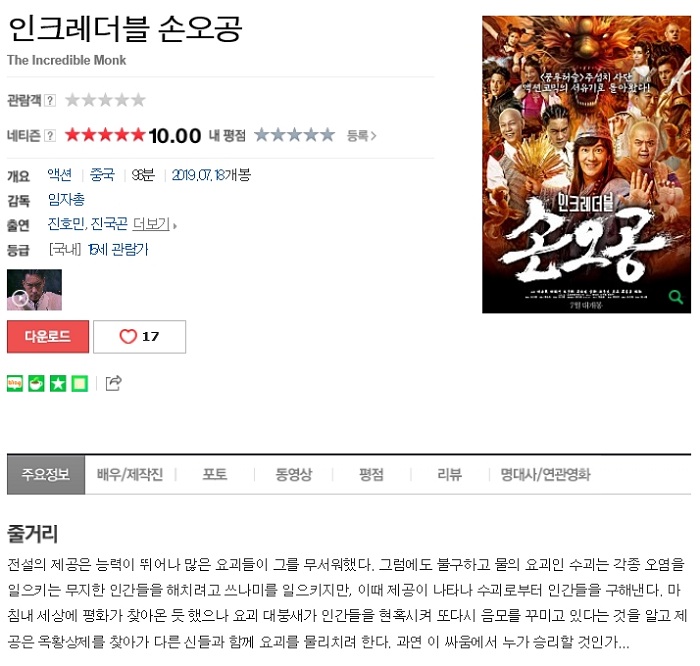
Task: Play the trailer video thumbnail
Action: [34, 290]
